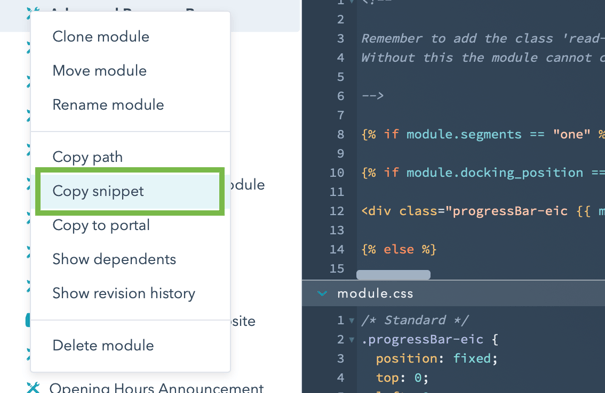Viewport: 605px width, 393px height.
Task: Open the Opening Hours Announcement module
Action: pyautogui.click(x=157, y=387)
